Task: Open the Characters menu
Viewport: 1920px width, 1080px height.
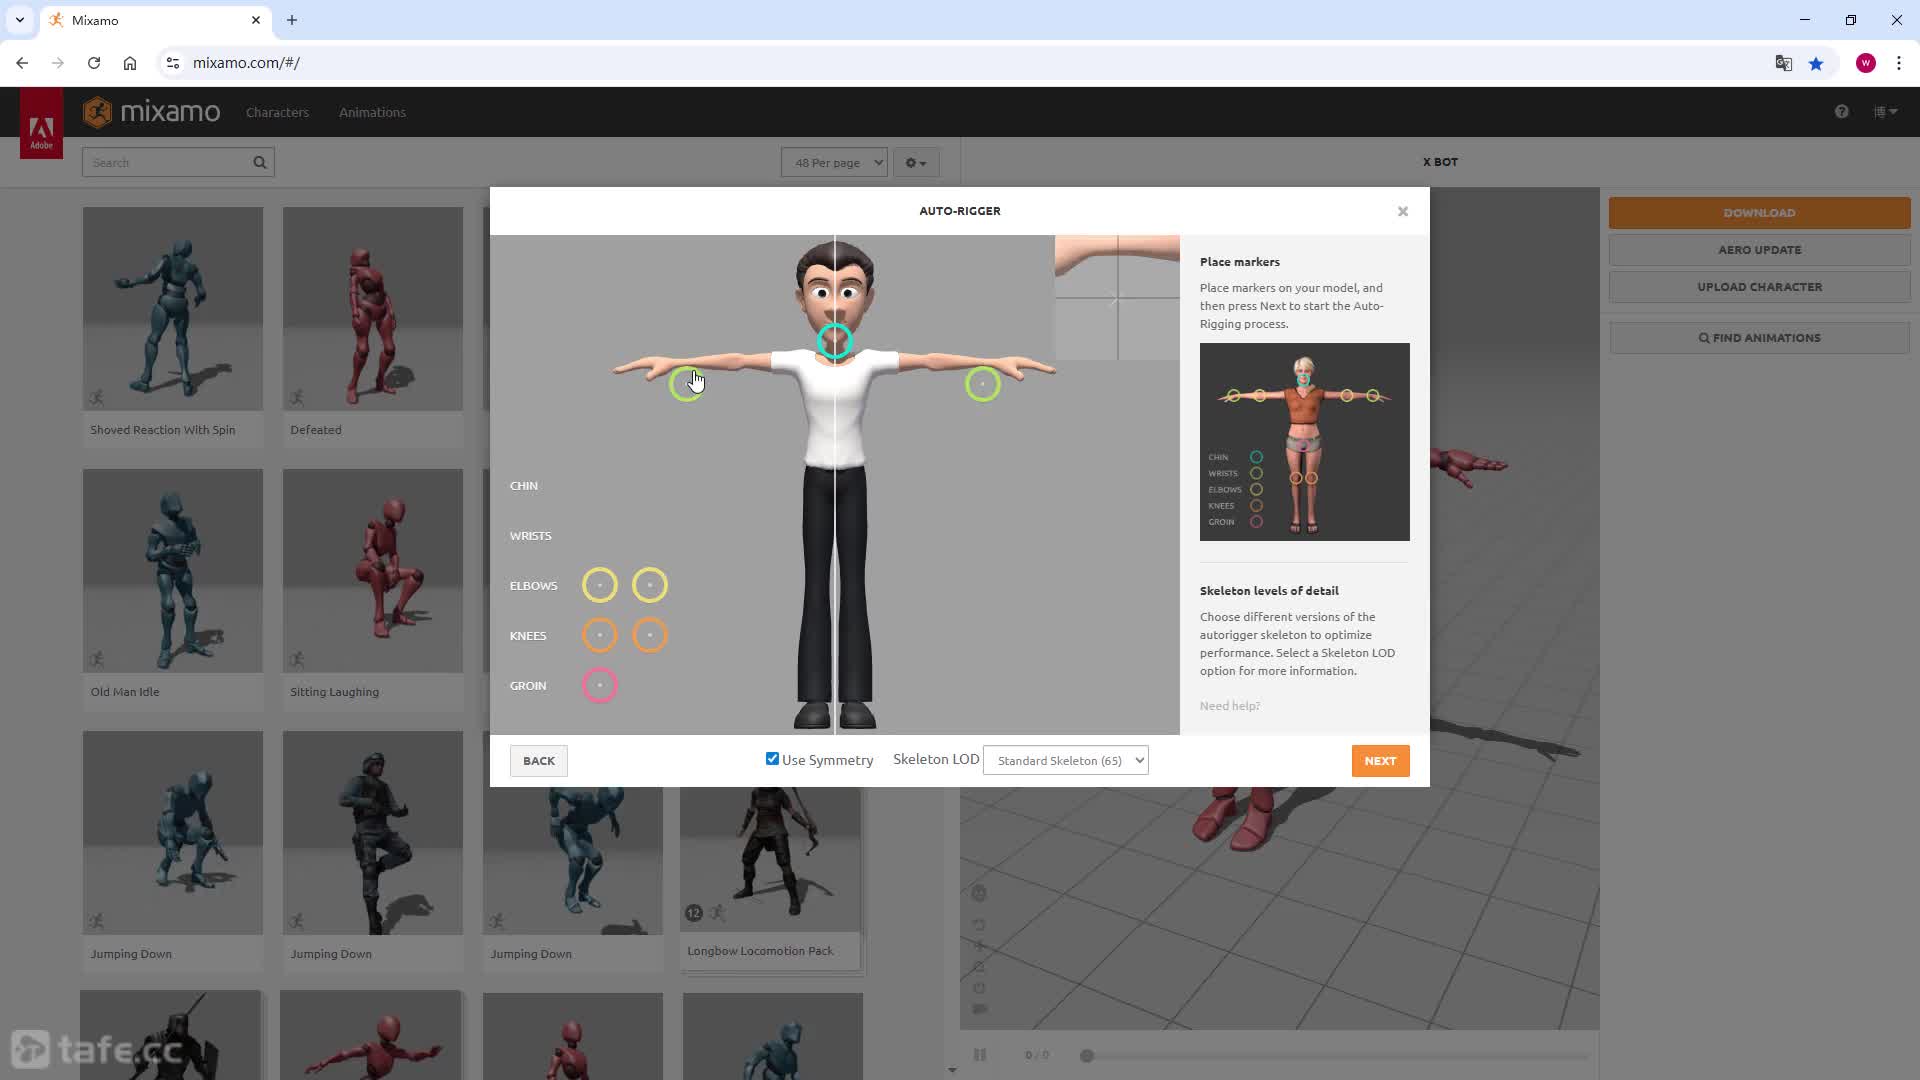Action: (x=277, y=112)
